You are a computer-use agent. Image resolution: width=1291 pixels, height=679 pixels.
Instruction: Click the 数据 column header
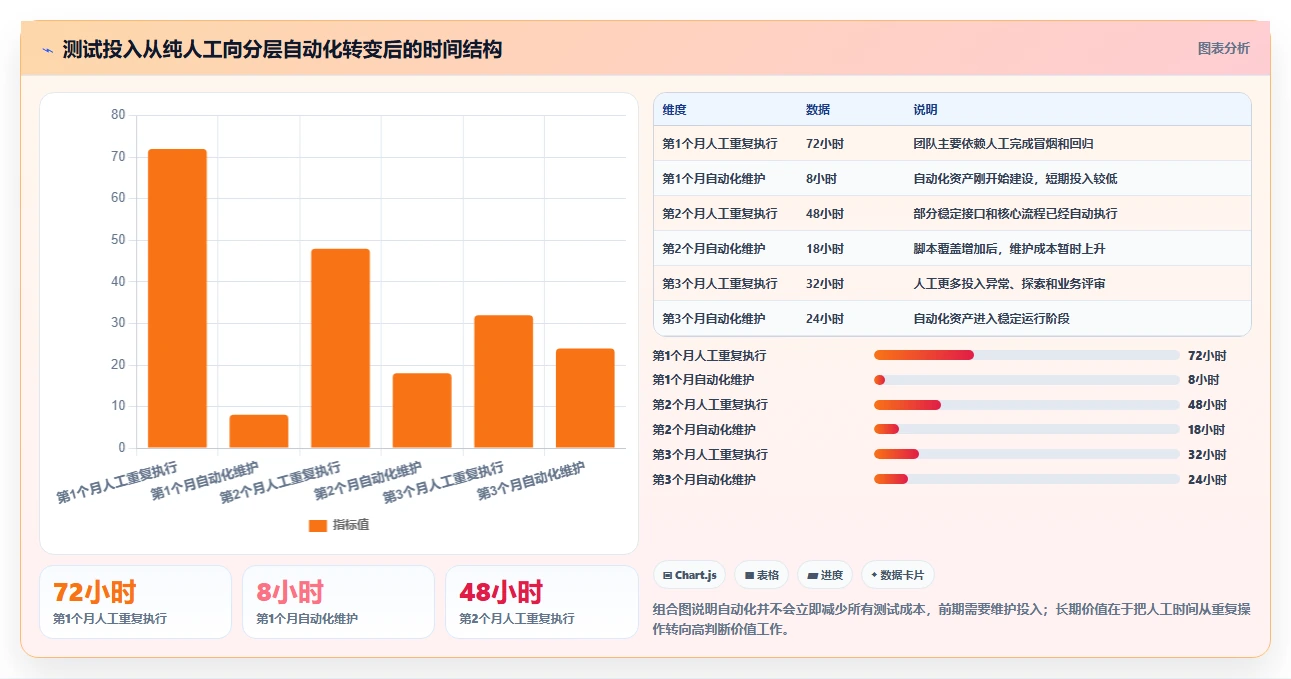pyautogui.click(x=817, y=110)
